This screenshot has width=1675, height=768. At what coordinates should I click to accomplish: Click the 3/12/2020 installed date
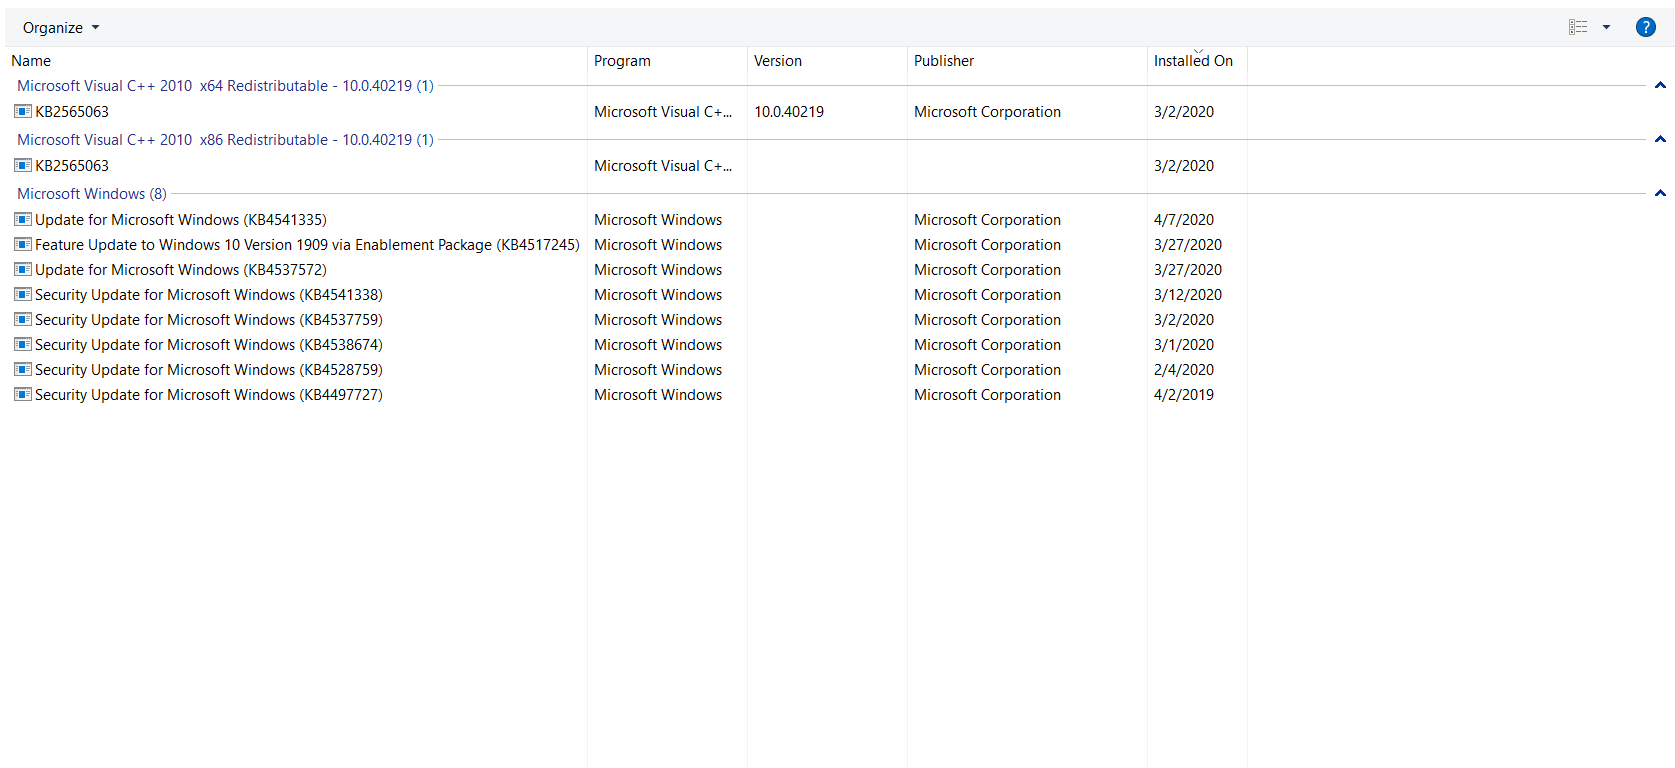(1188, 295)
